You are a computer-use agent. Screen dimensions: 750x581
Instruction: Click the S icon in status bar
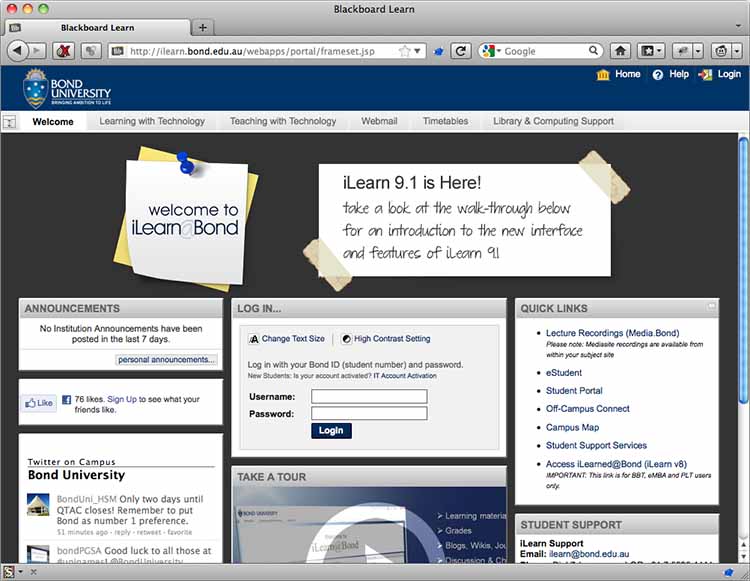click(9, 572)
